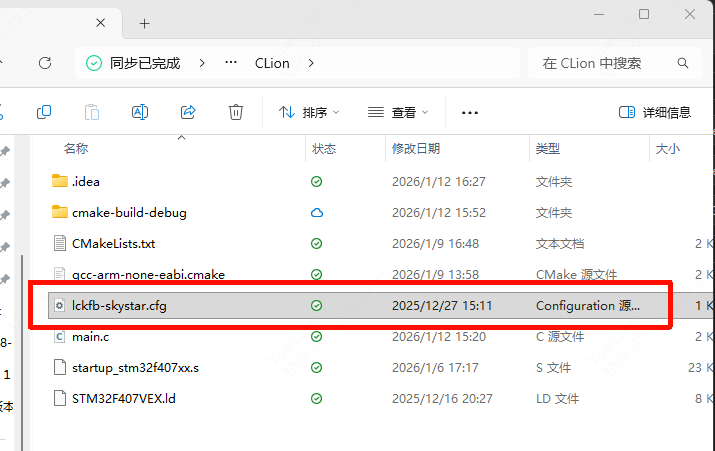Open the toolbar more-options ellipsis
The height and width of the screenshot is (451, 715).
pyautogui.click(x=470, y=113)
